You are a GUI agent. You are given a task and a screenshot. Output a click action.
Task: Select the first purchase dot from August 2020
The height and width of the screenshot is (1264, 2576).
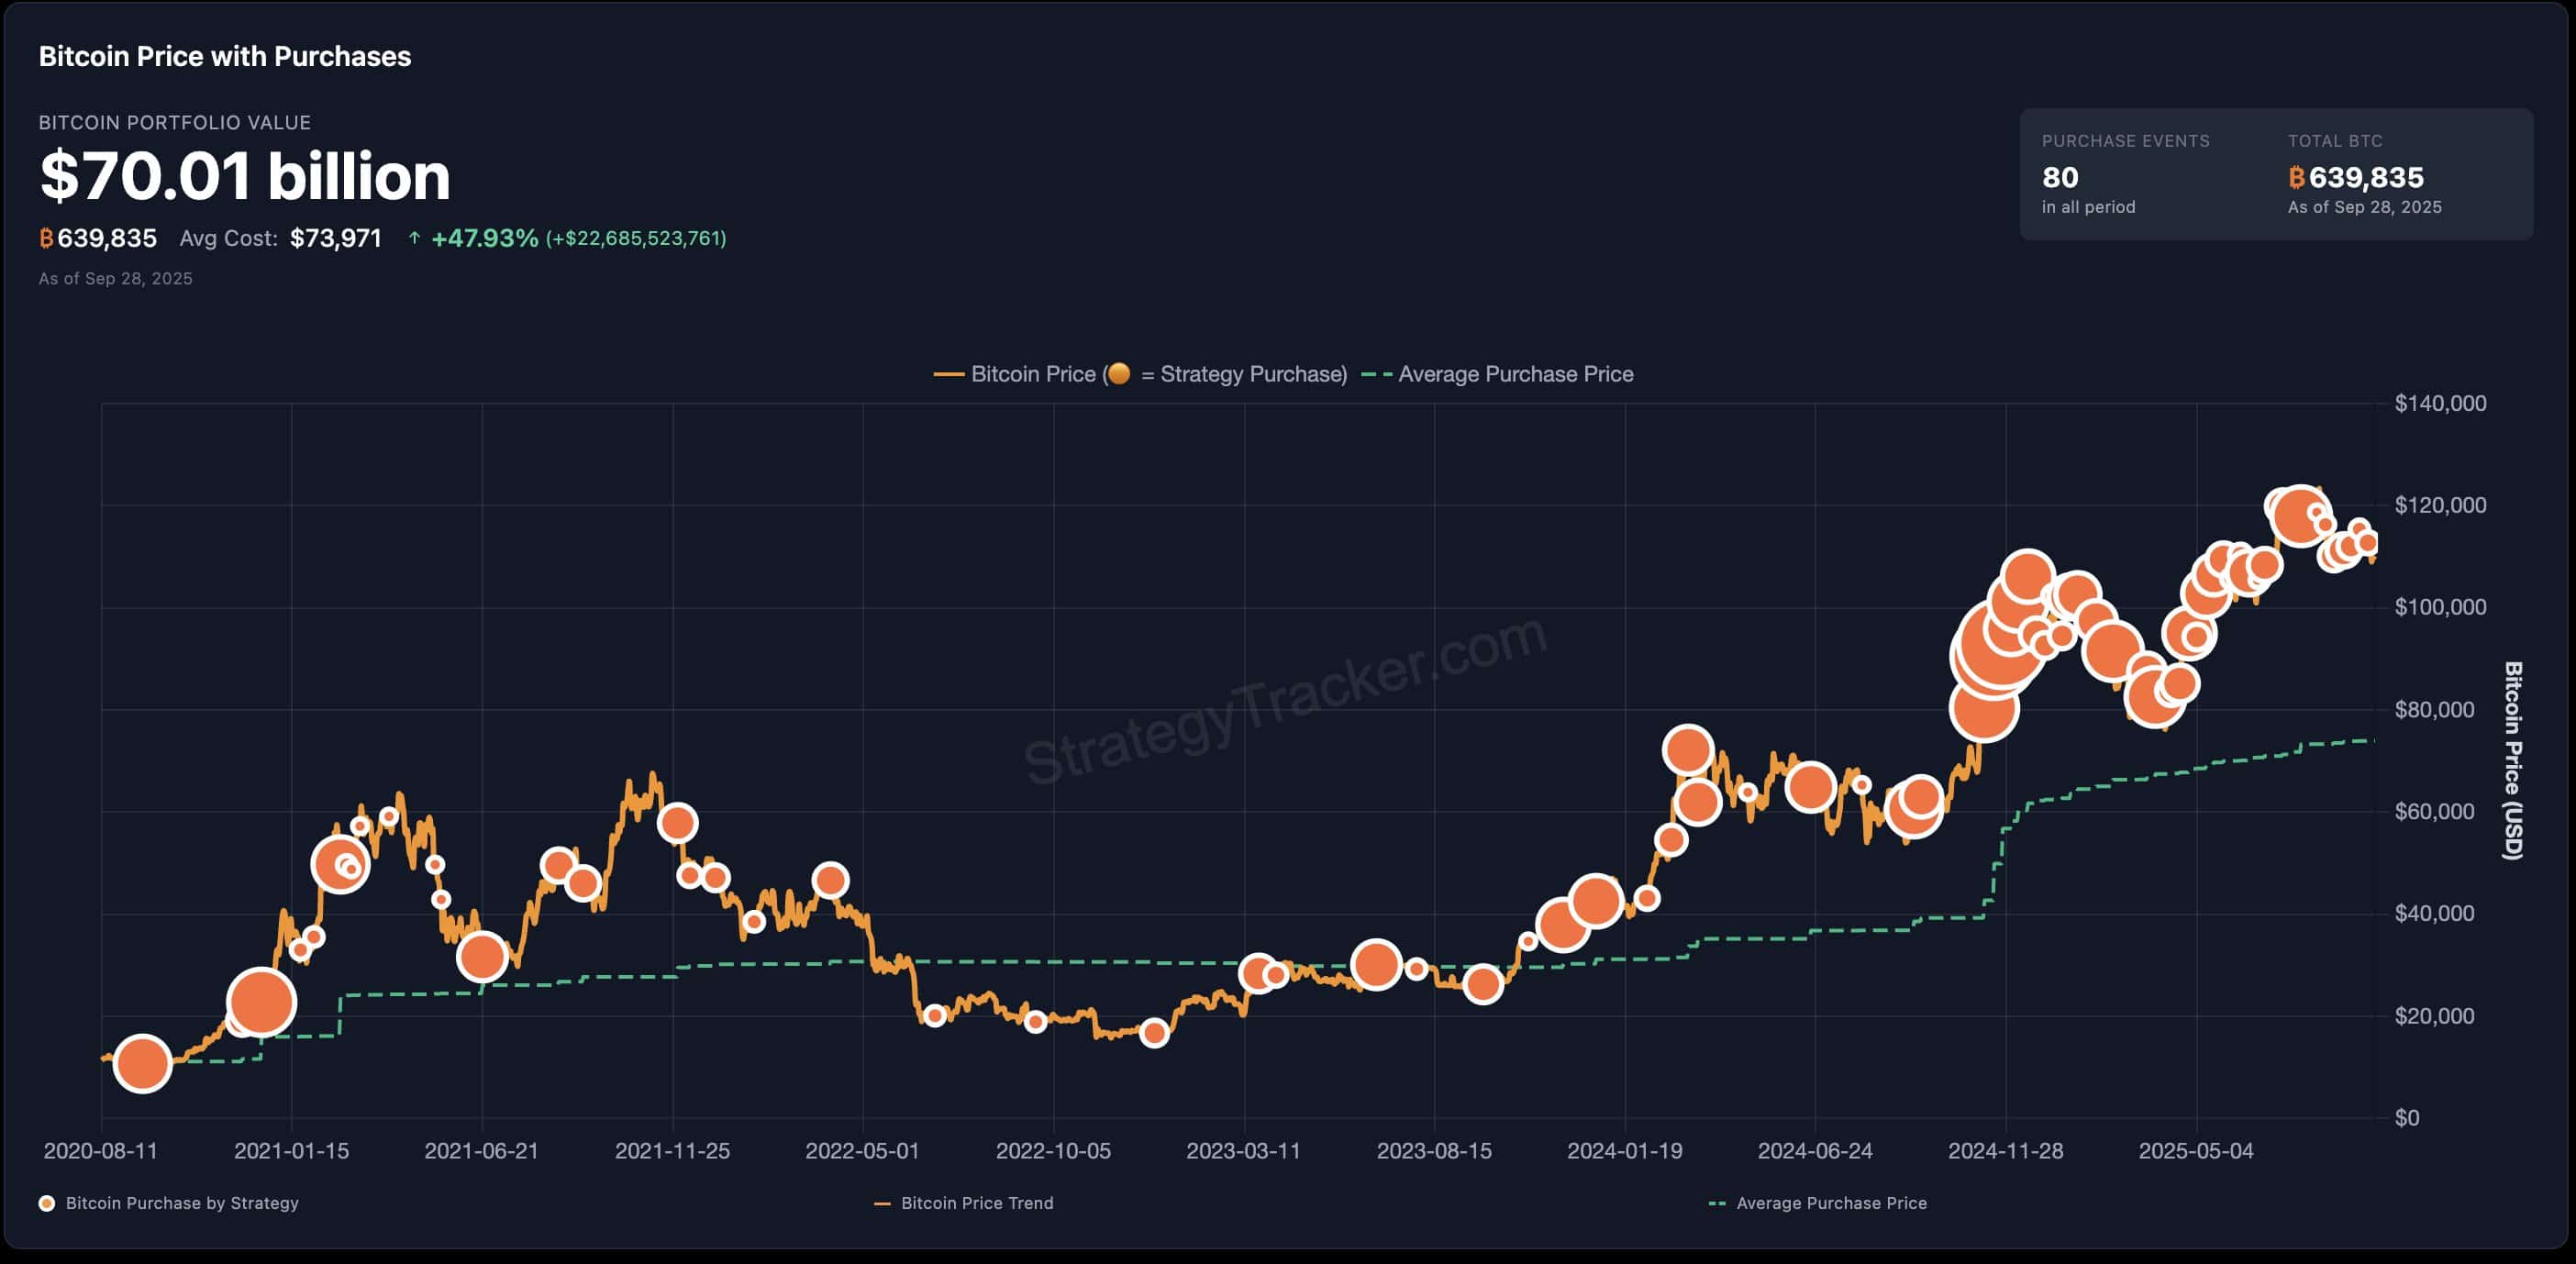pos(143,1063)
